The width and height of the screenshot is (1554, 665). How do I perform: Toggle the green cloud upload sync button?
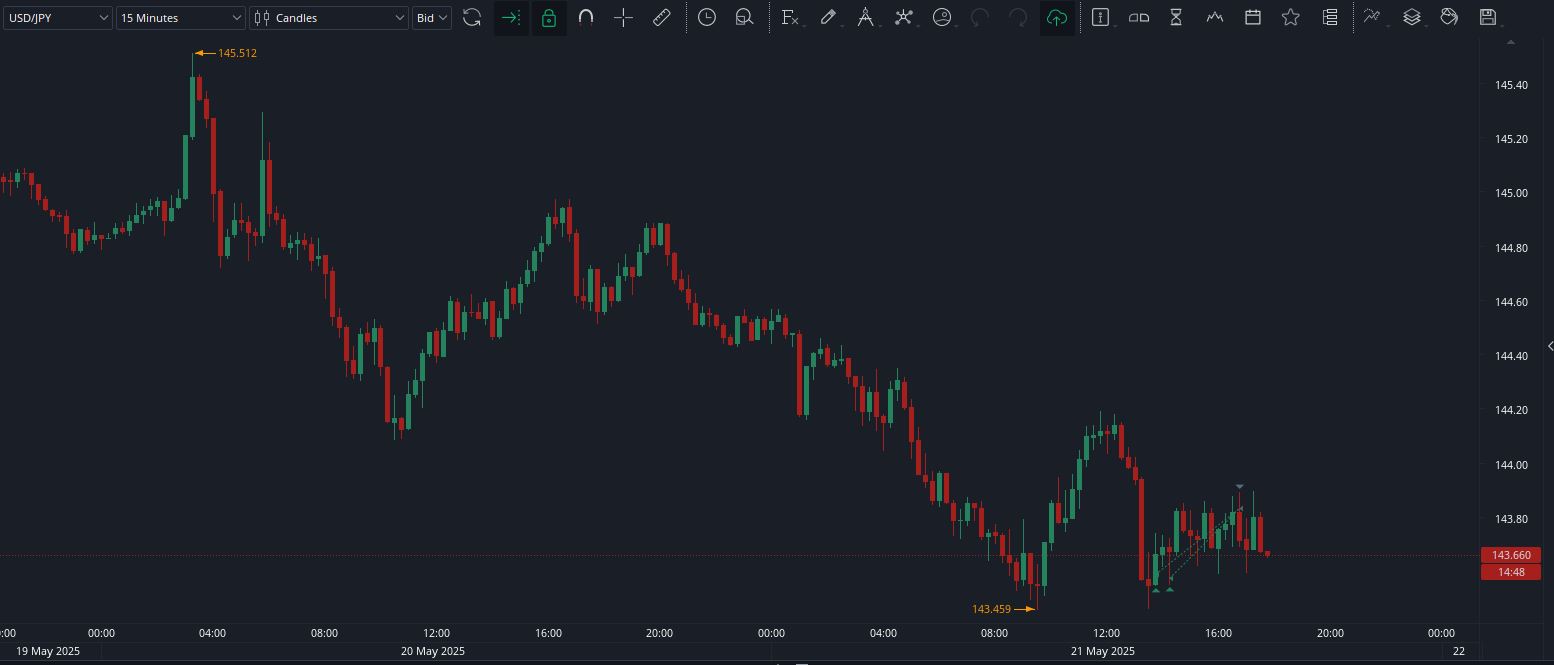pyautogui.click(x=1057, y=18)
